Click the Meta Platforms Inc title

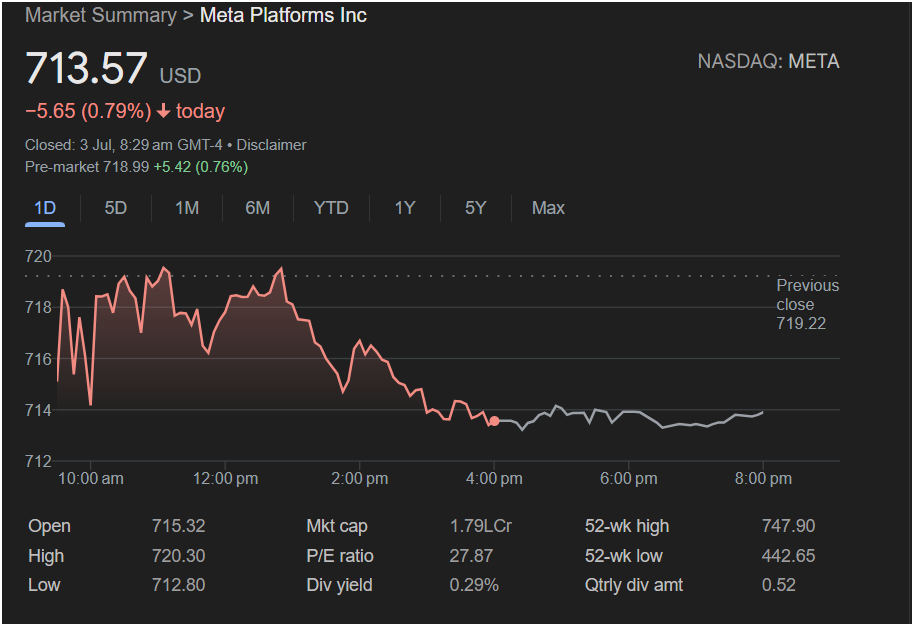[x=283, y=15]
